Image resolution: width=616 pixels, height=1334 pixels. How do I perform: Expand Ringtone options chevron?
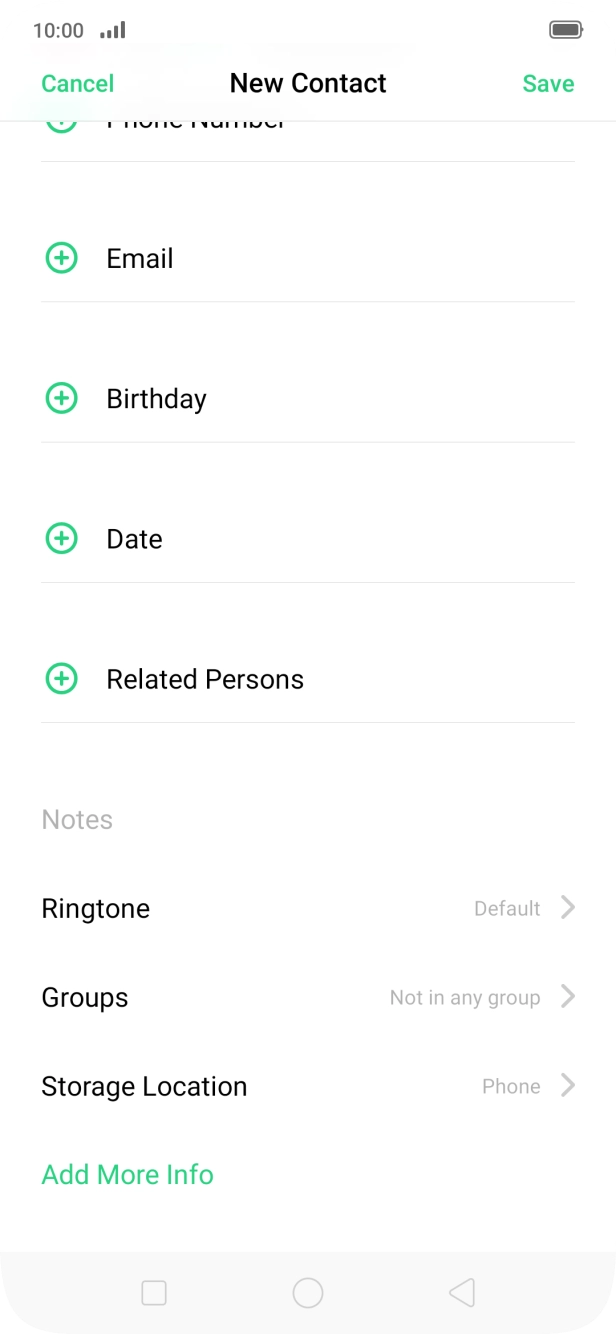(x=568, y=908)
